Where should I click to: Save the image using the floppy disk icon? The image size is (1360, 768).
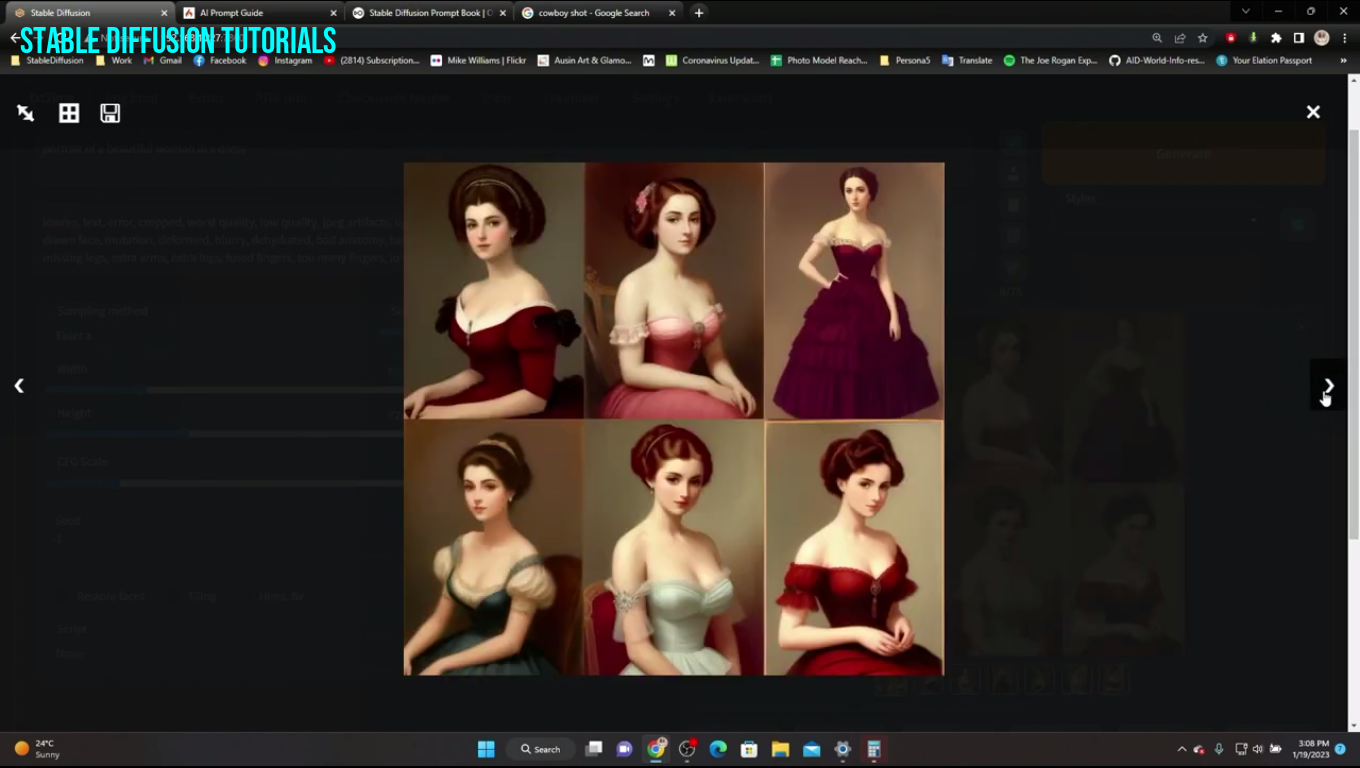click(x=110, y=113)
